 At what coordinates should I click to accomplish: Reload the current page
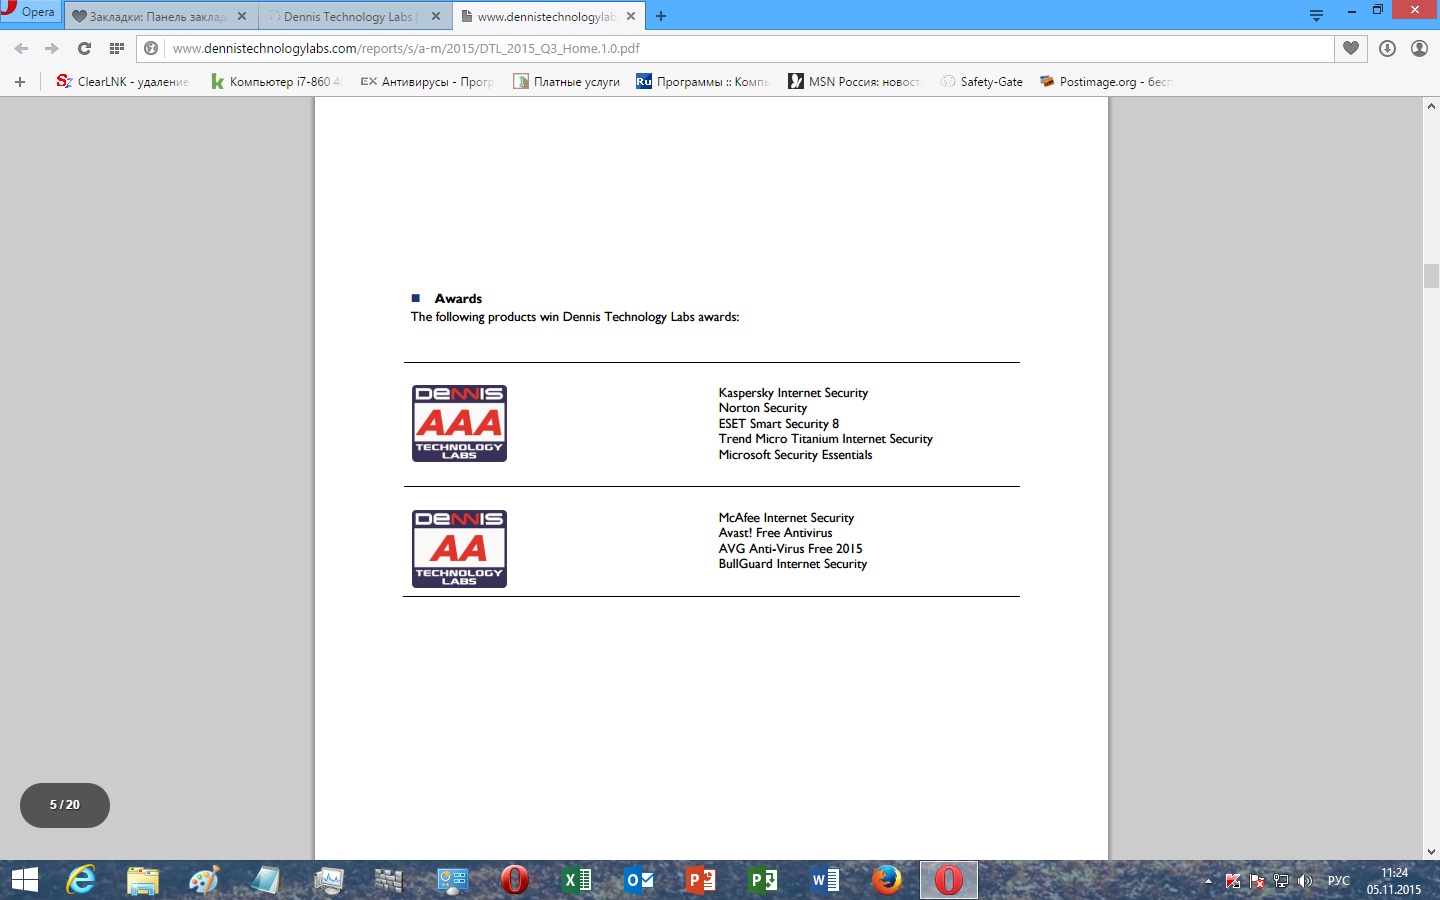click(x=85, y=48)
